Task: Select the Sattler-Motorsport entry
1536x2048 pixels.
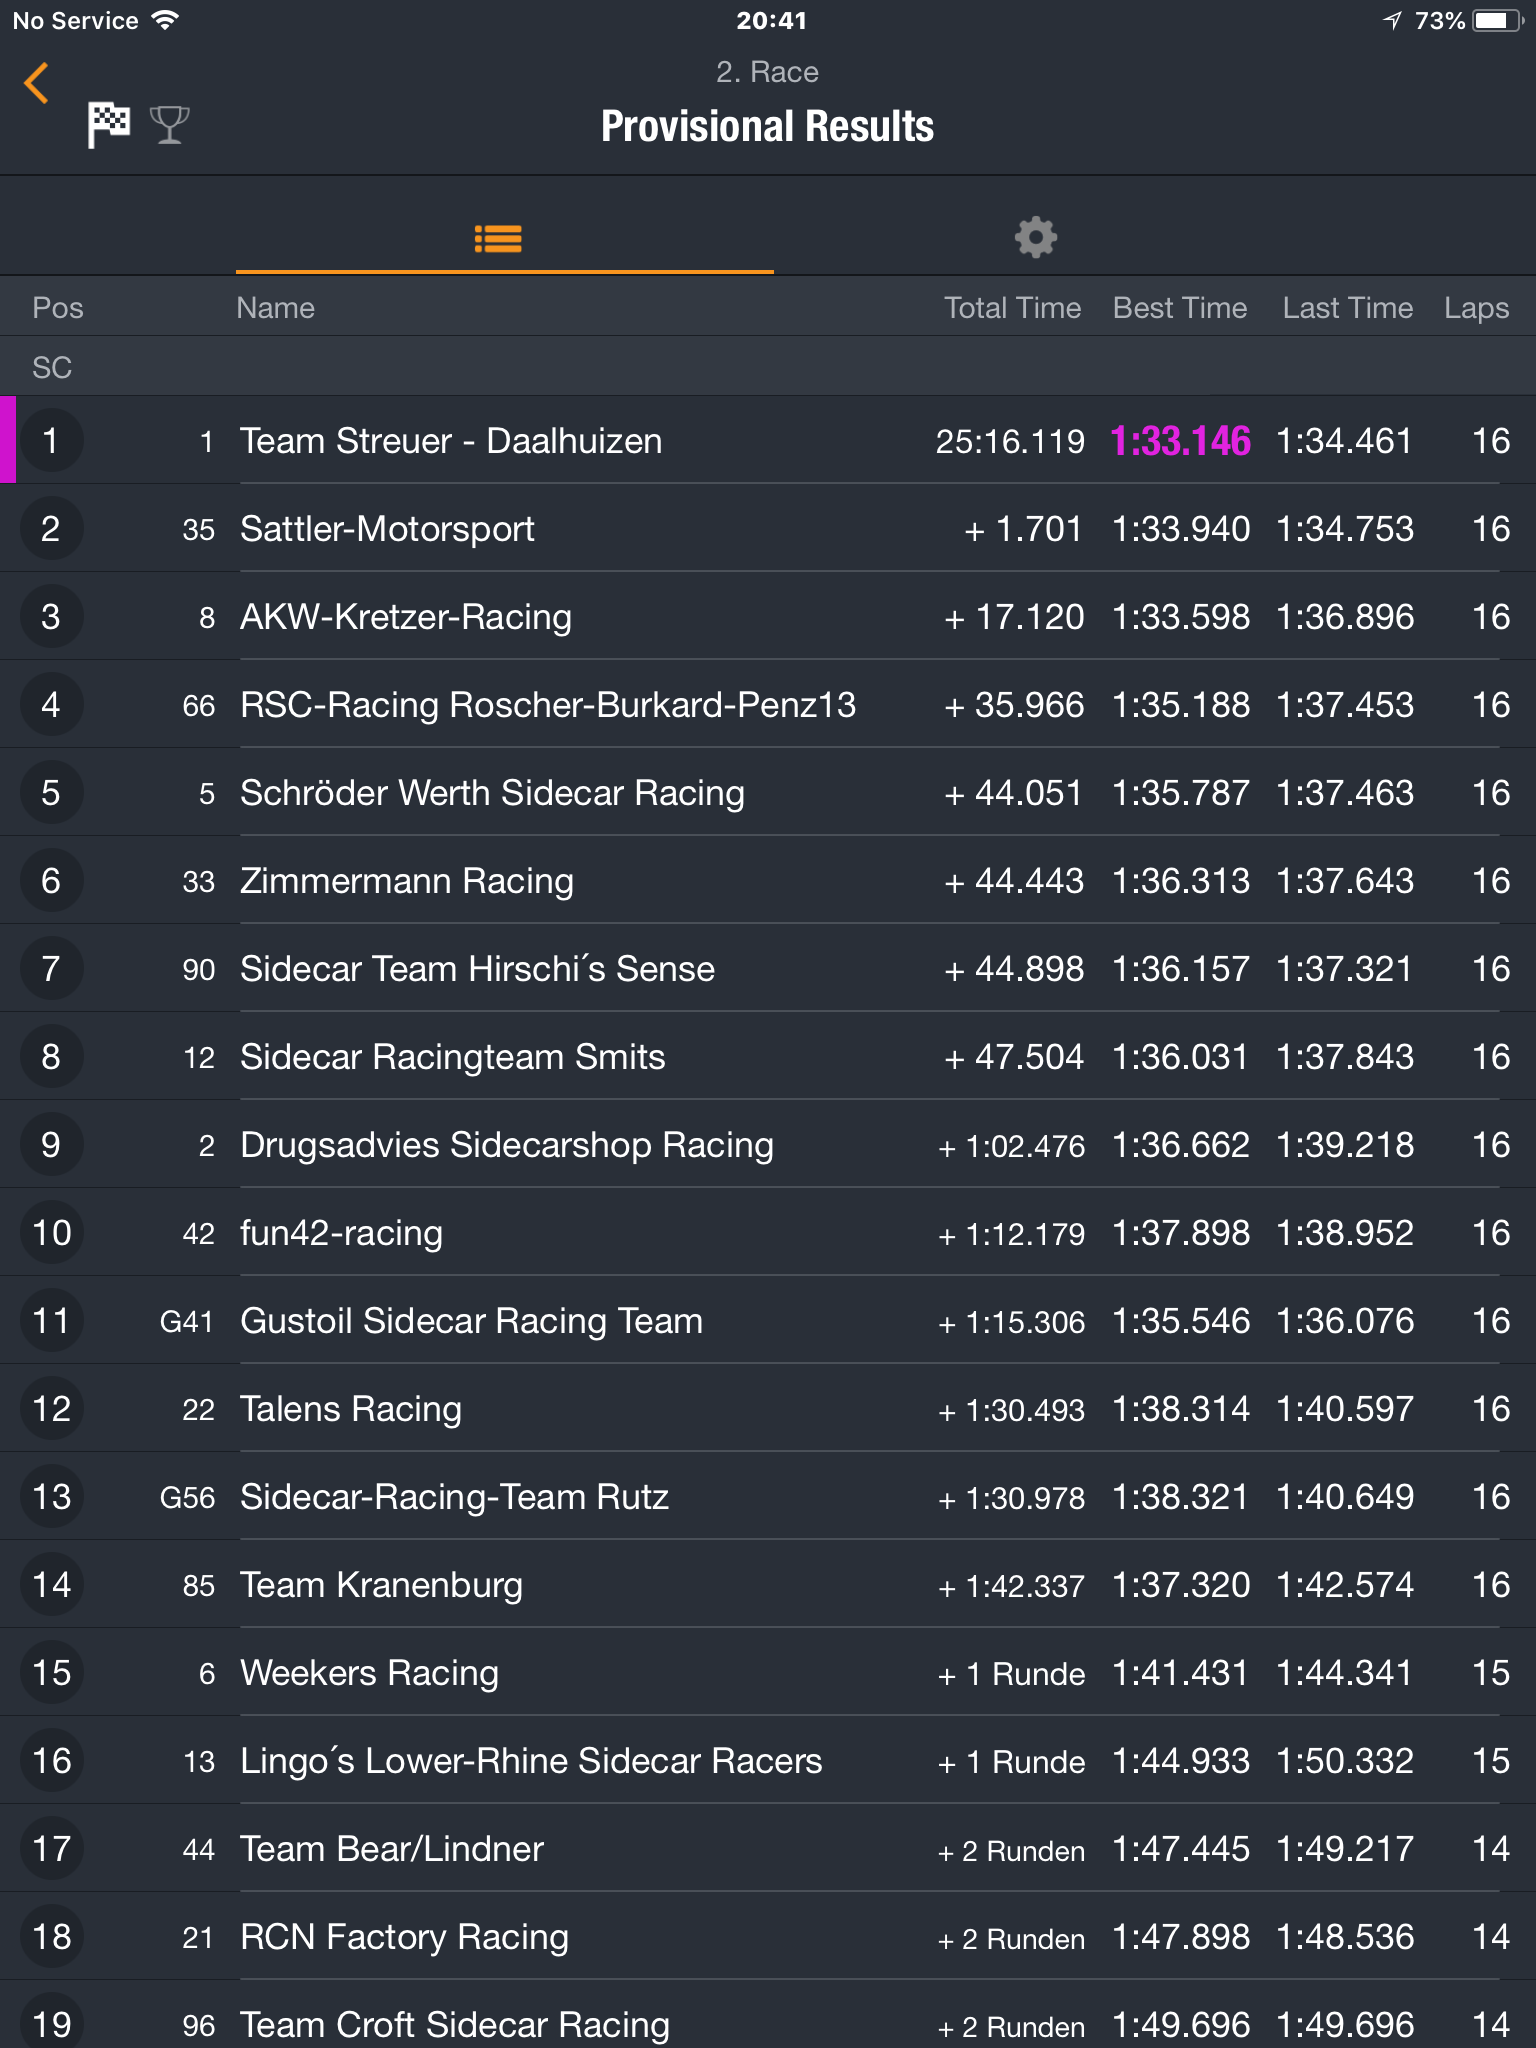Action: [768, 529]
